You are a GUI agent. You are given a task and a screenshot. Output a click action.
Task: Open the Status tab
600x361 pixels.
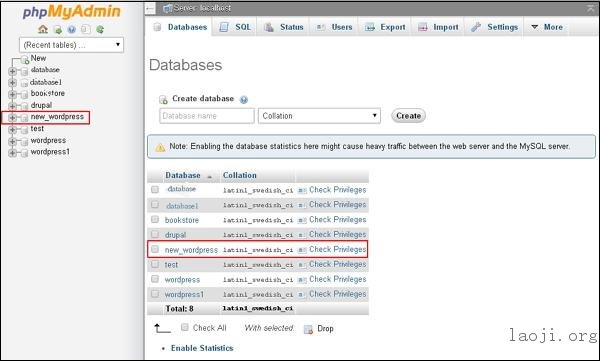tap(284, 27)
